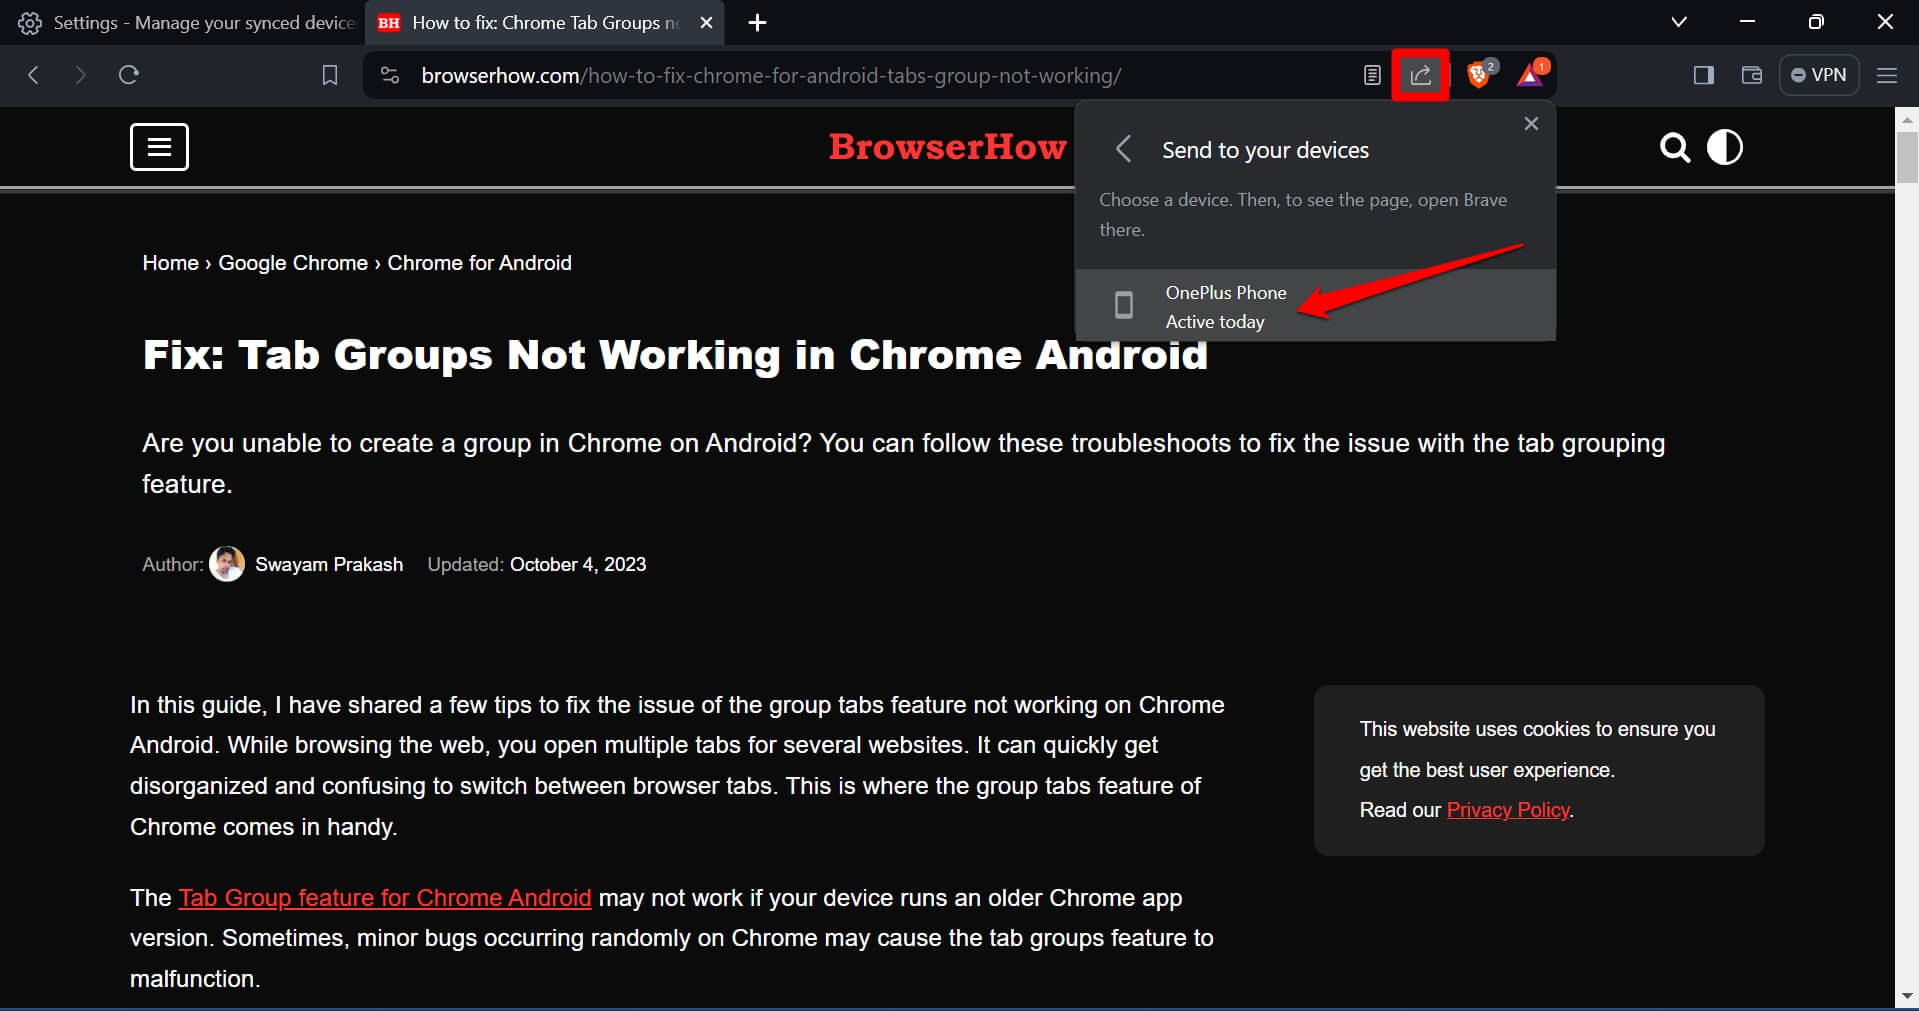Open a new tab
1919x1011 pixels.
click(x=757, y=22)
